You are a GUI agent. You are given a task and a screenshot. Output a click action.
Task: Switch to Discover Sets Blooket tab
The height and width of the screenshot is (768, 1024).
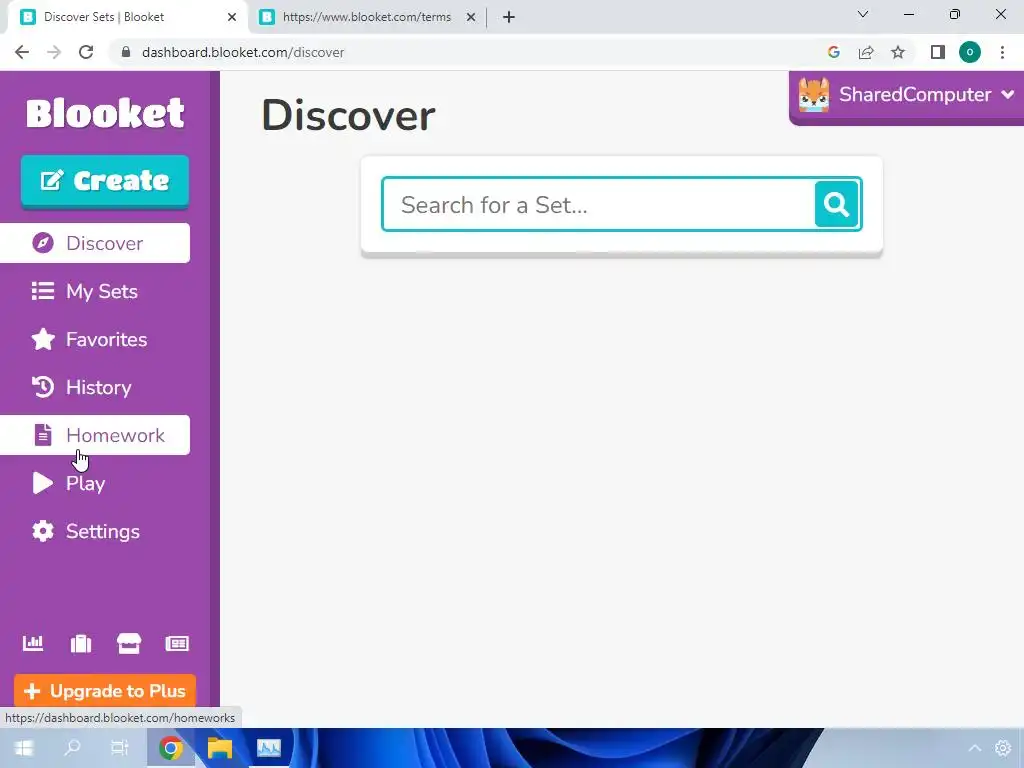(x=127, y=17)
